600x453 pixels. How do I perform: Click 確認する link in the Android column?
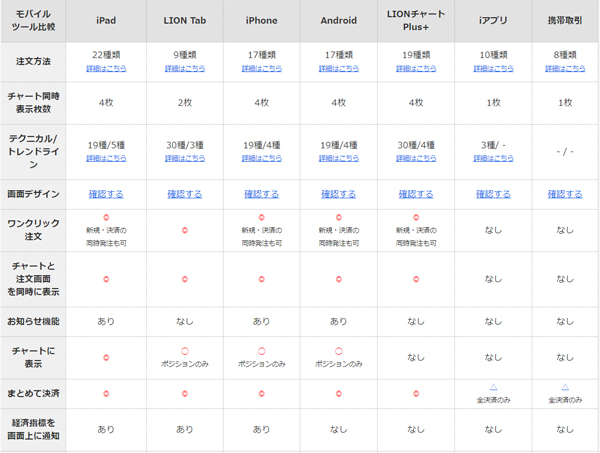click(x=338, y=194)
